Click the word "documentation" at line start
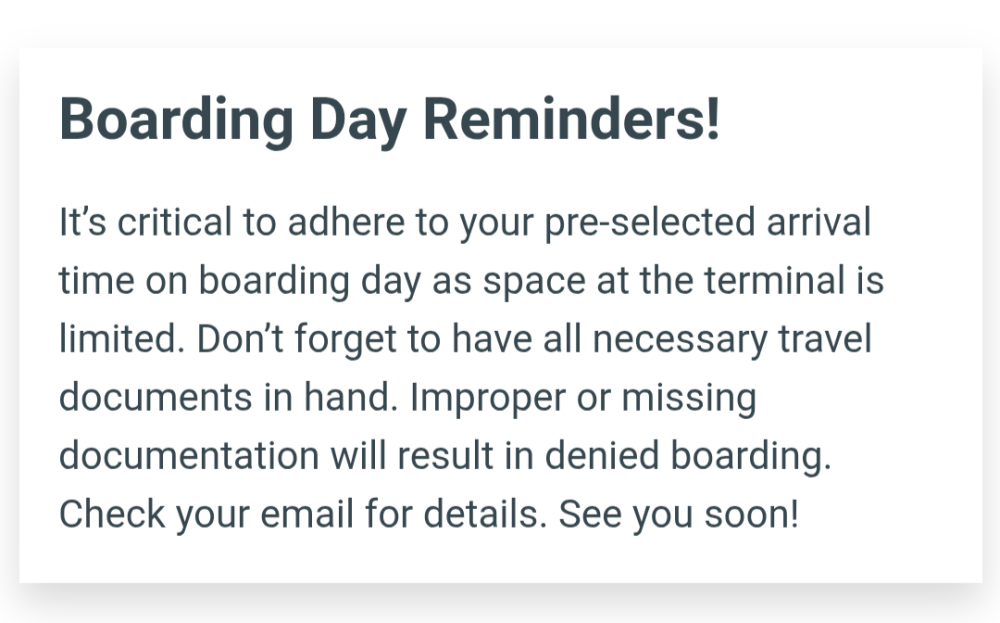 [x=189, y=456]
